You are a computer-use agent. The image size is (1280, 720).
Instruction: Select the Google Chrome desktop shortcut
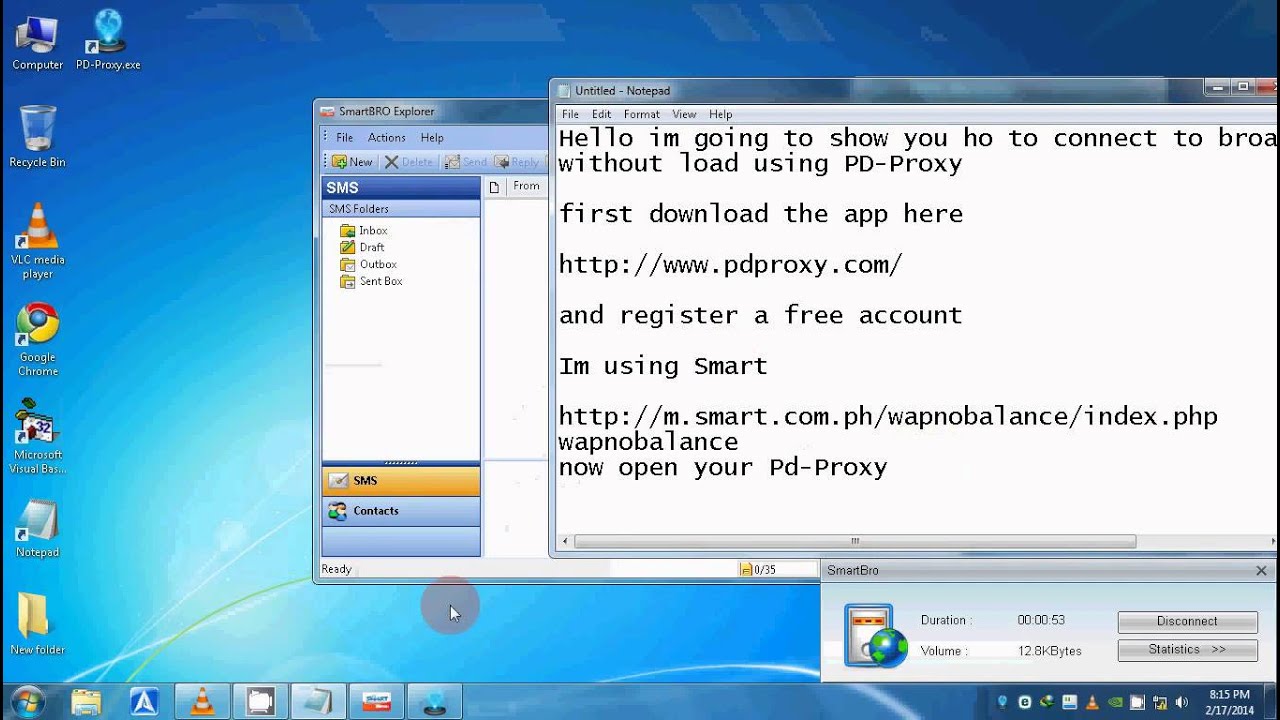[37, 340]
